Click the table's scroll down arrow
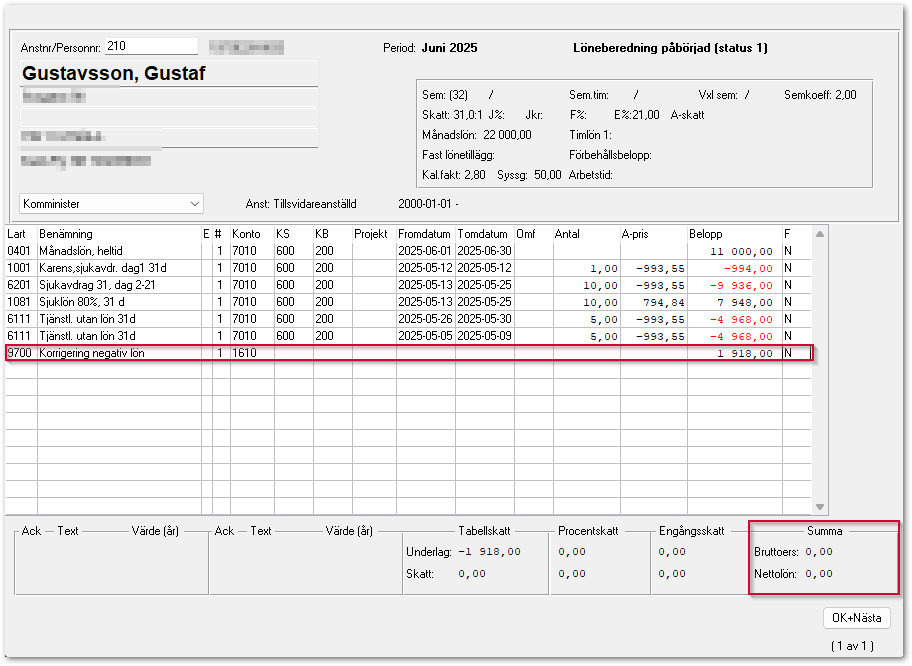This screenshot has height=666, width=912. 820,507
